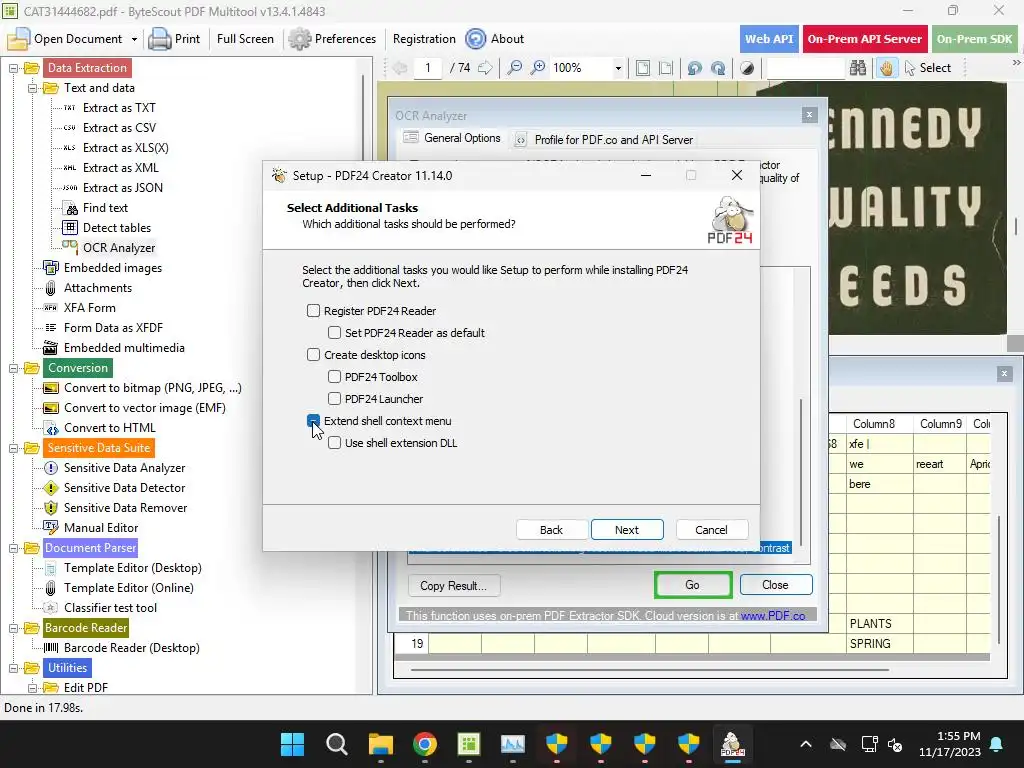Collapse the Data Extraction tree node
Viewport: 1024px width, 768px height.
13,68
